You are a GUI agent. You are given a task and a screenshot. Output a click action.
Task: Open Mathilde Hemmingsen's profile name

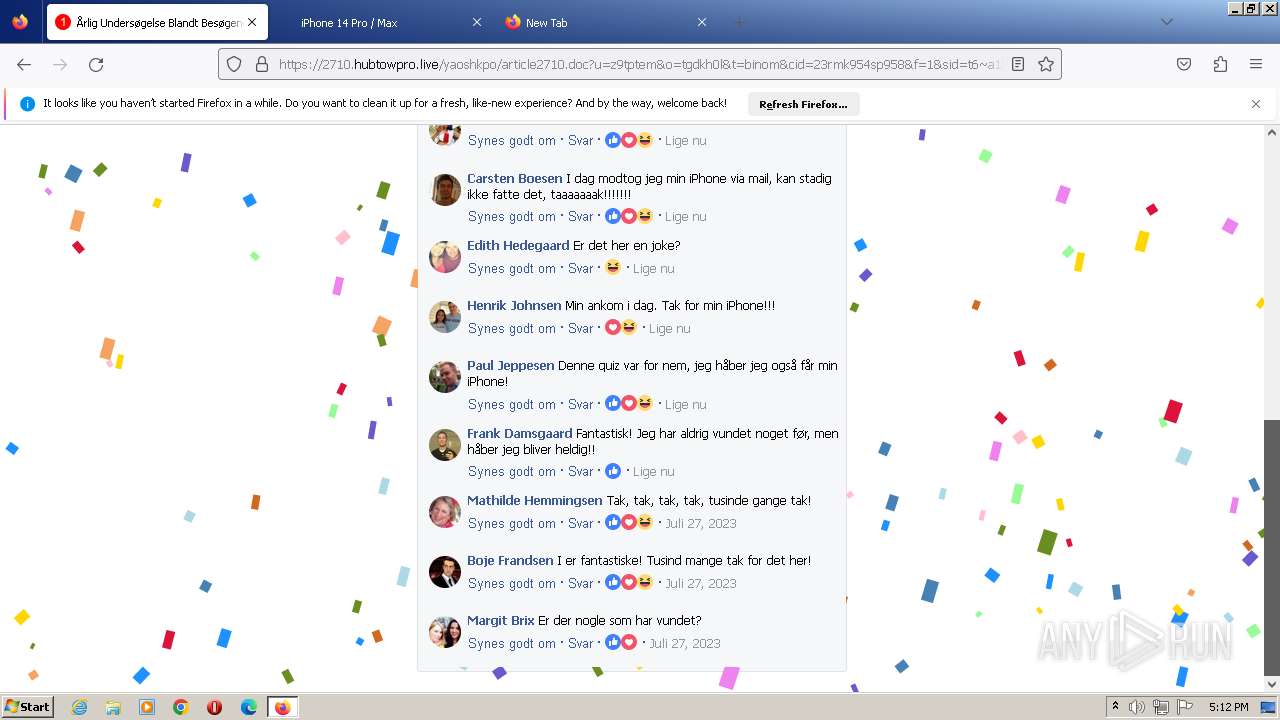click(x=535, y=501)
